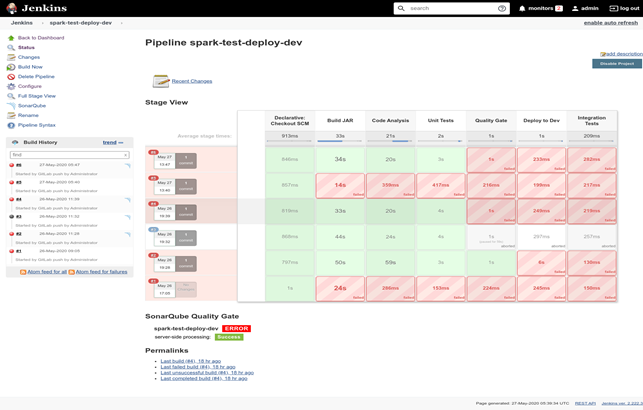This screenshot has width=643, height=410.
Task: Focus the header search box
Action: (451, 8)
